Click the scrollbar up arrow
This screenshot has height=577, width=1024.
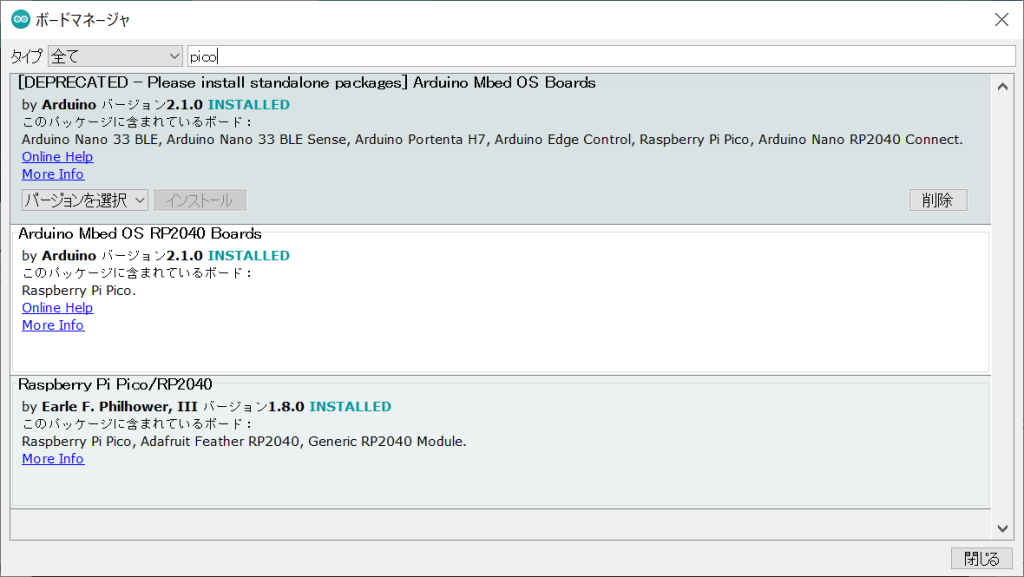click(1003, 87)
